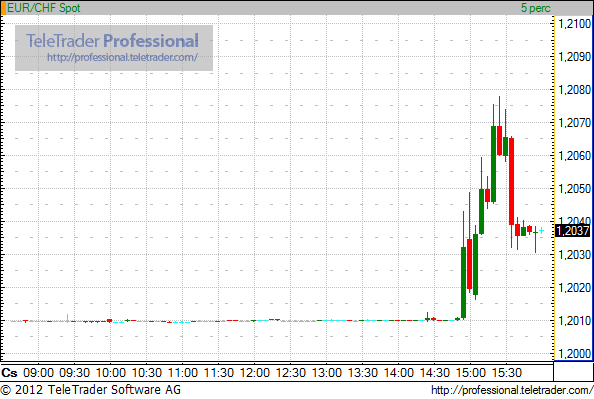Click the first big green candle before 15:00
594x399 pixels.
(463, 282)
